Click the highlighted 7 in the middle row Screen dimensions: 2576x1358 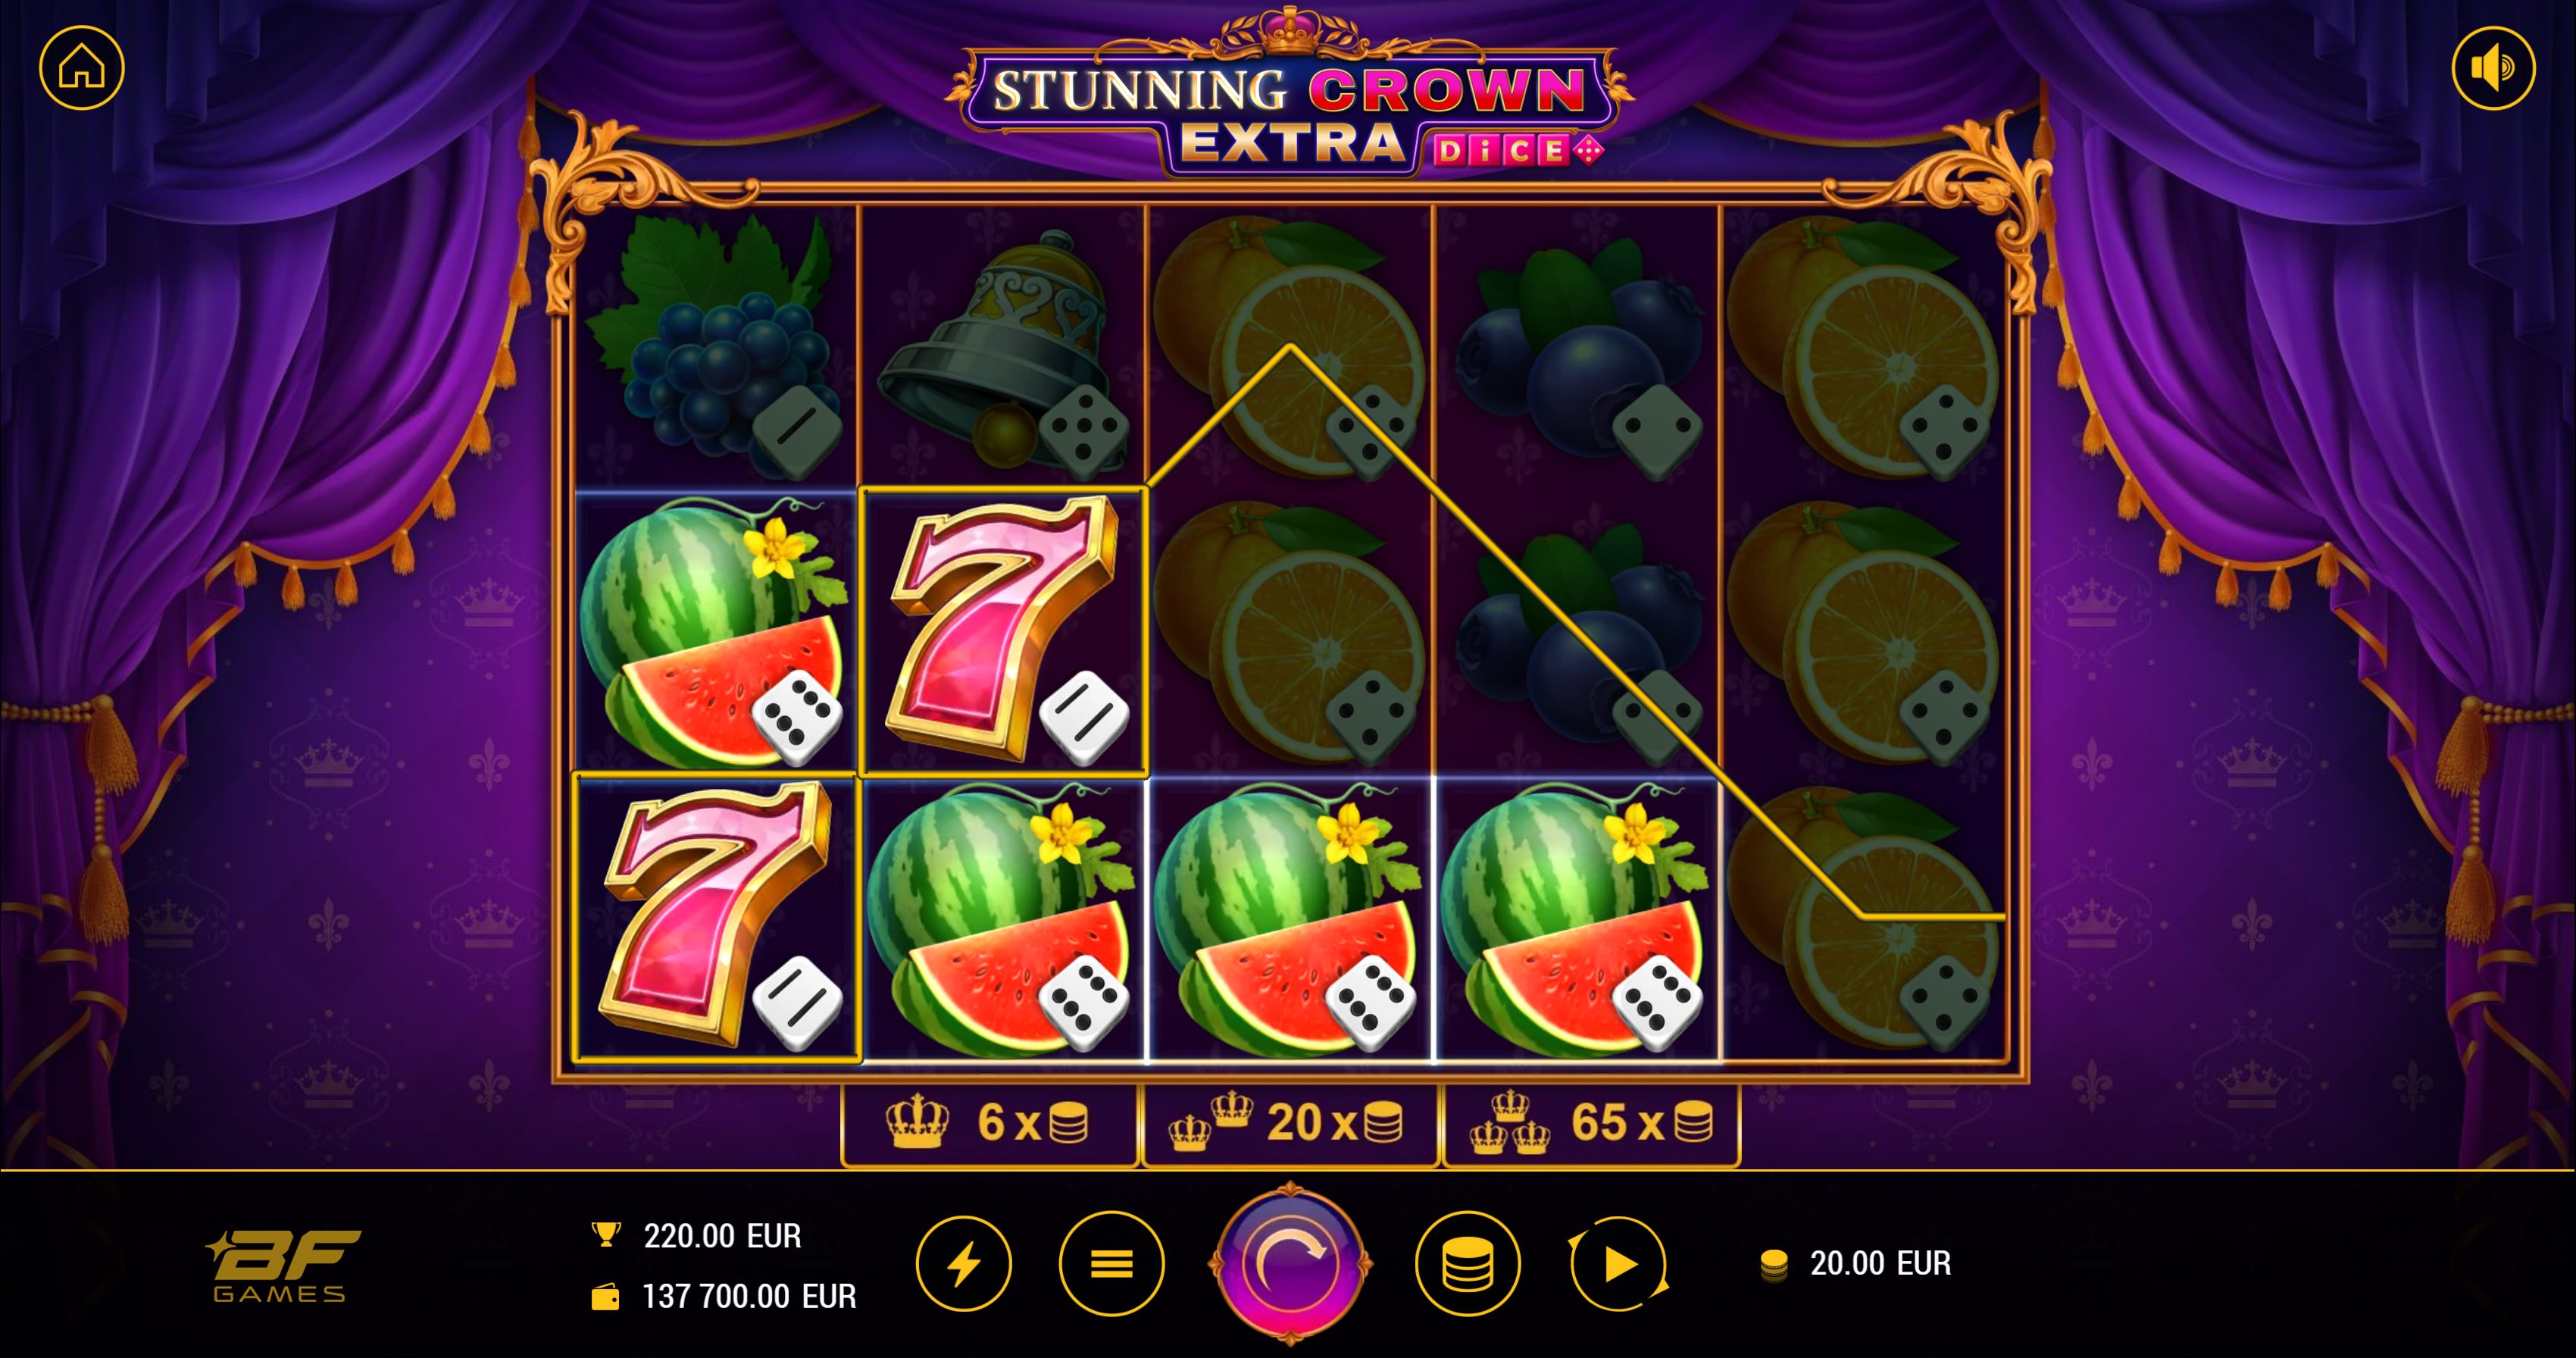[1003, 631]
